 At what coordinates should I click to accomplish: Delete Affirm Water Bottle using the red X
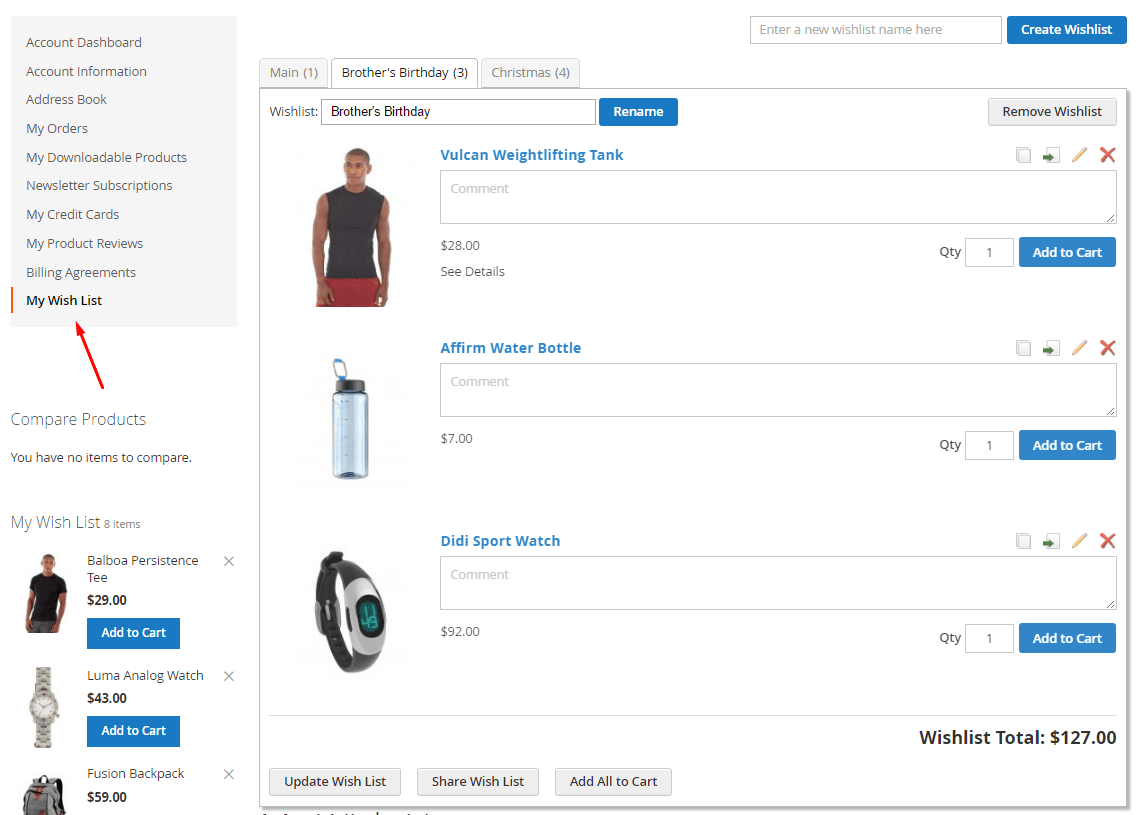[1107, 348]
